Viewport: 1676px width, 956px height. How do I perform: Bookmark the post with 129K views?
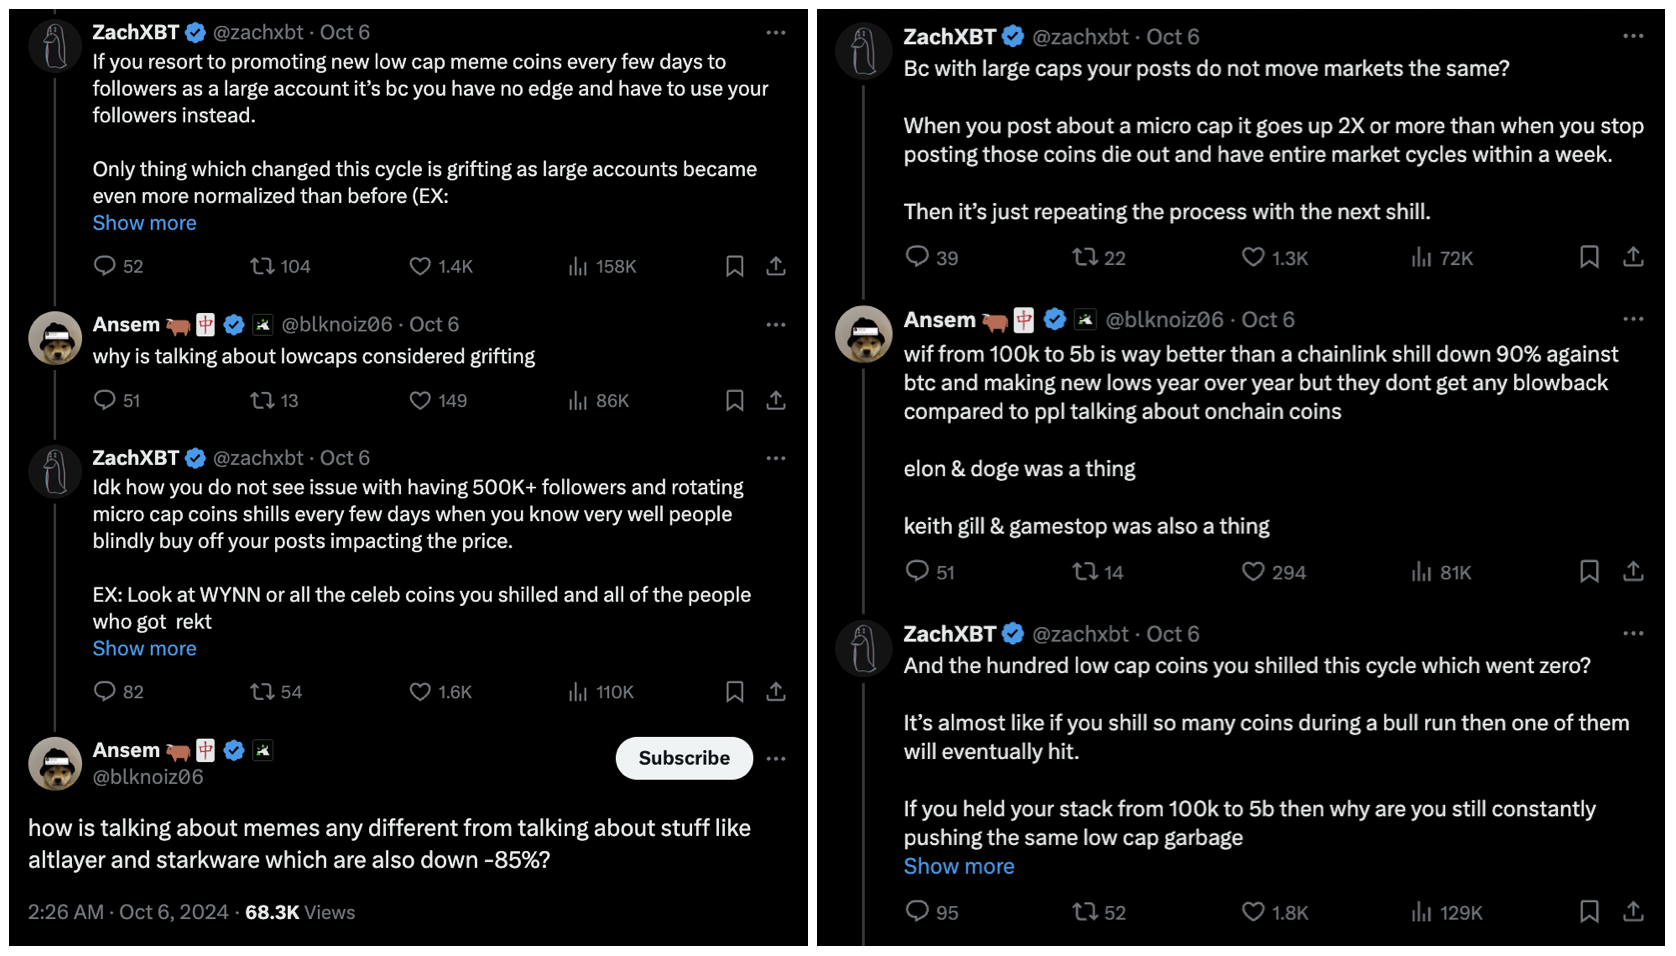pyautogui.click(x=1589, y=912)
